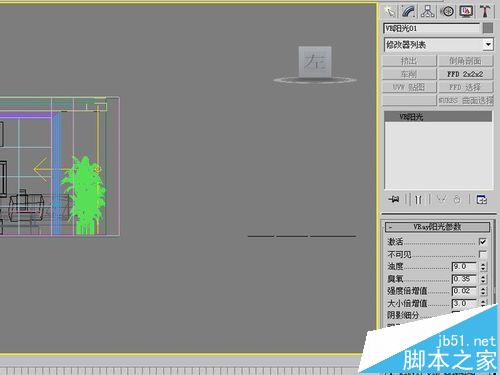Click the ViewCube compass ring
This screenshot has height=375, width=500.
pyautogui.click(x=315, y=80)
